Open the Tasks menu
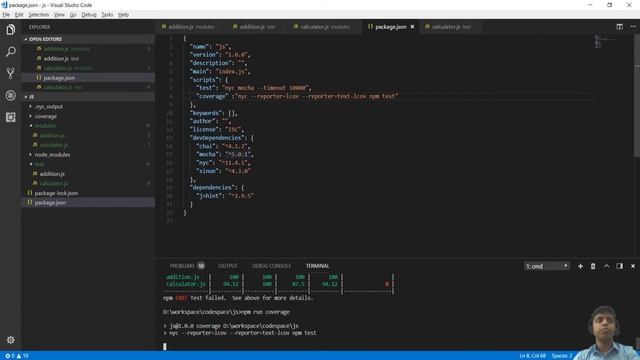This screenshot has height=360, width=640. (x=107, y=15)
